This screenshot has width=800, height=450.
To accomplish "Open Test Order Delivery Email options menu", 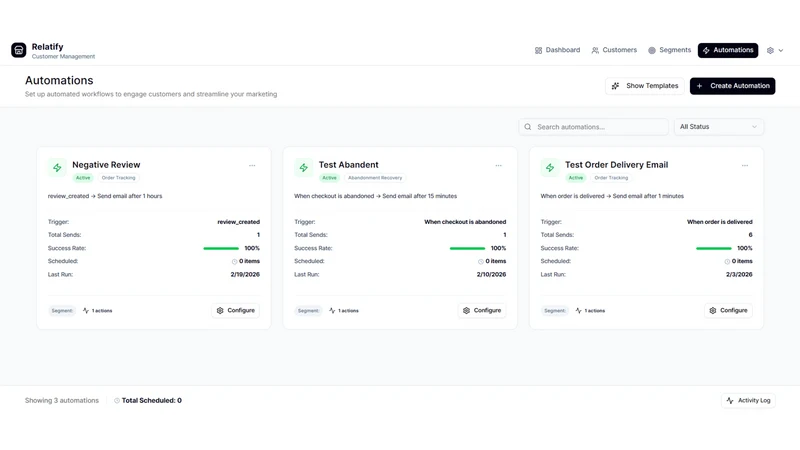I will (745, 165).
